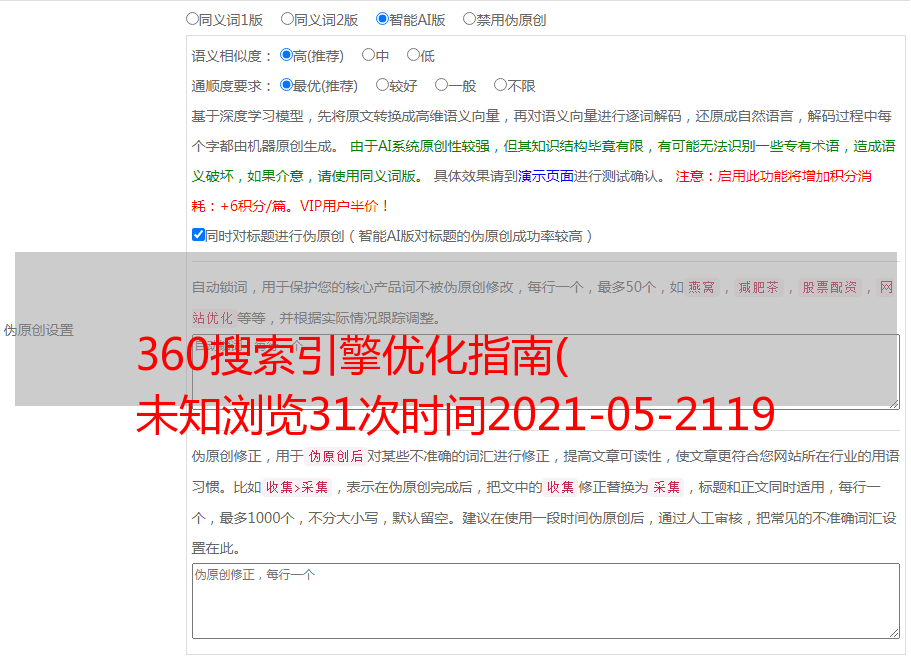Click the red VIP用户半价 notice text

344,206
